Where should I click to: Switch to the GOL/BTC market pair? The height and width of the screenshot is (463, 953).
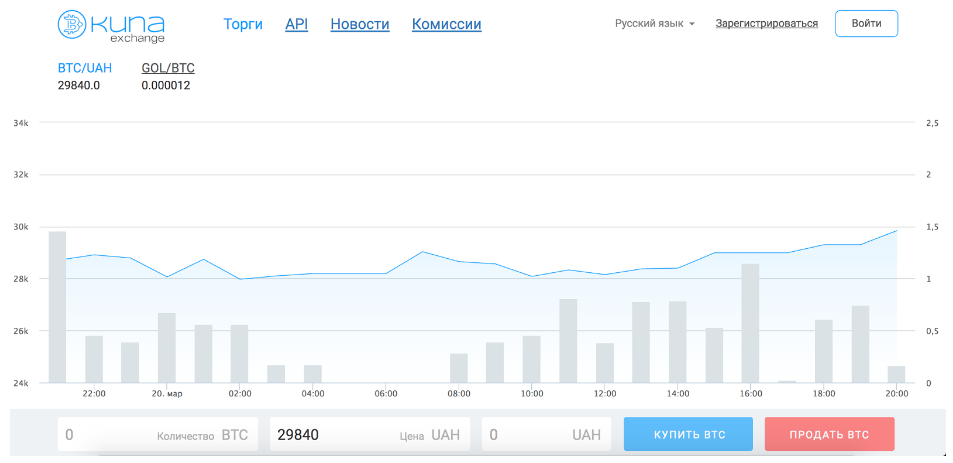(168, 68)
